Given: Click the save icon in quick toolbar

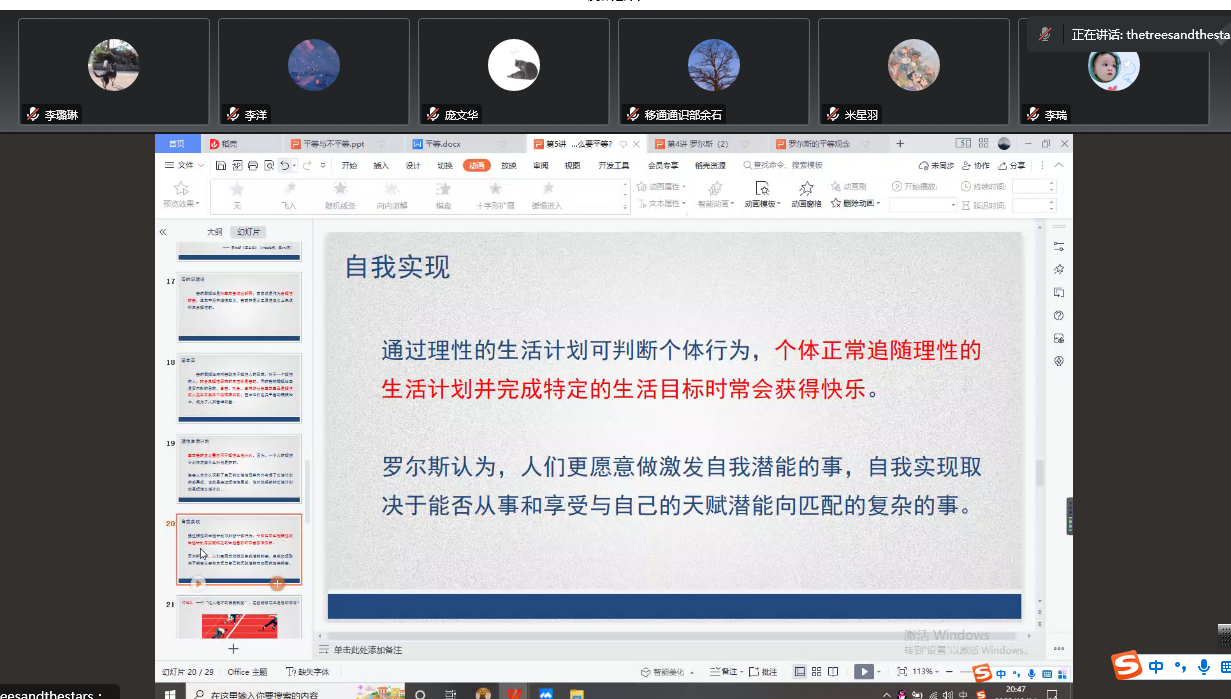Looking at the screenshot, I should (220, 165).
